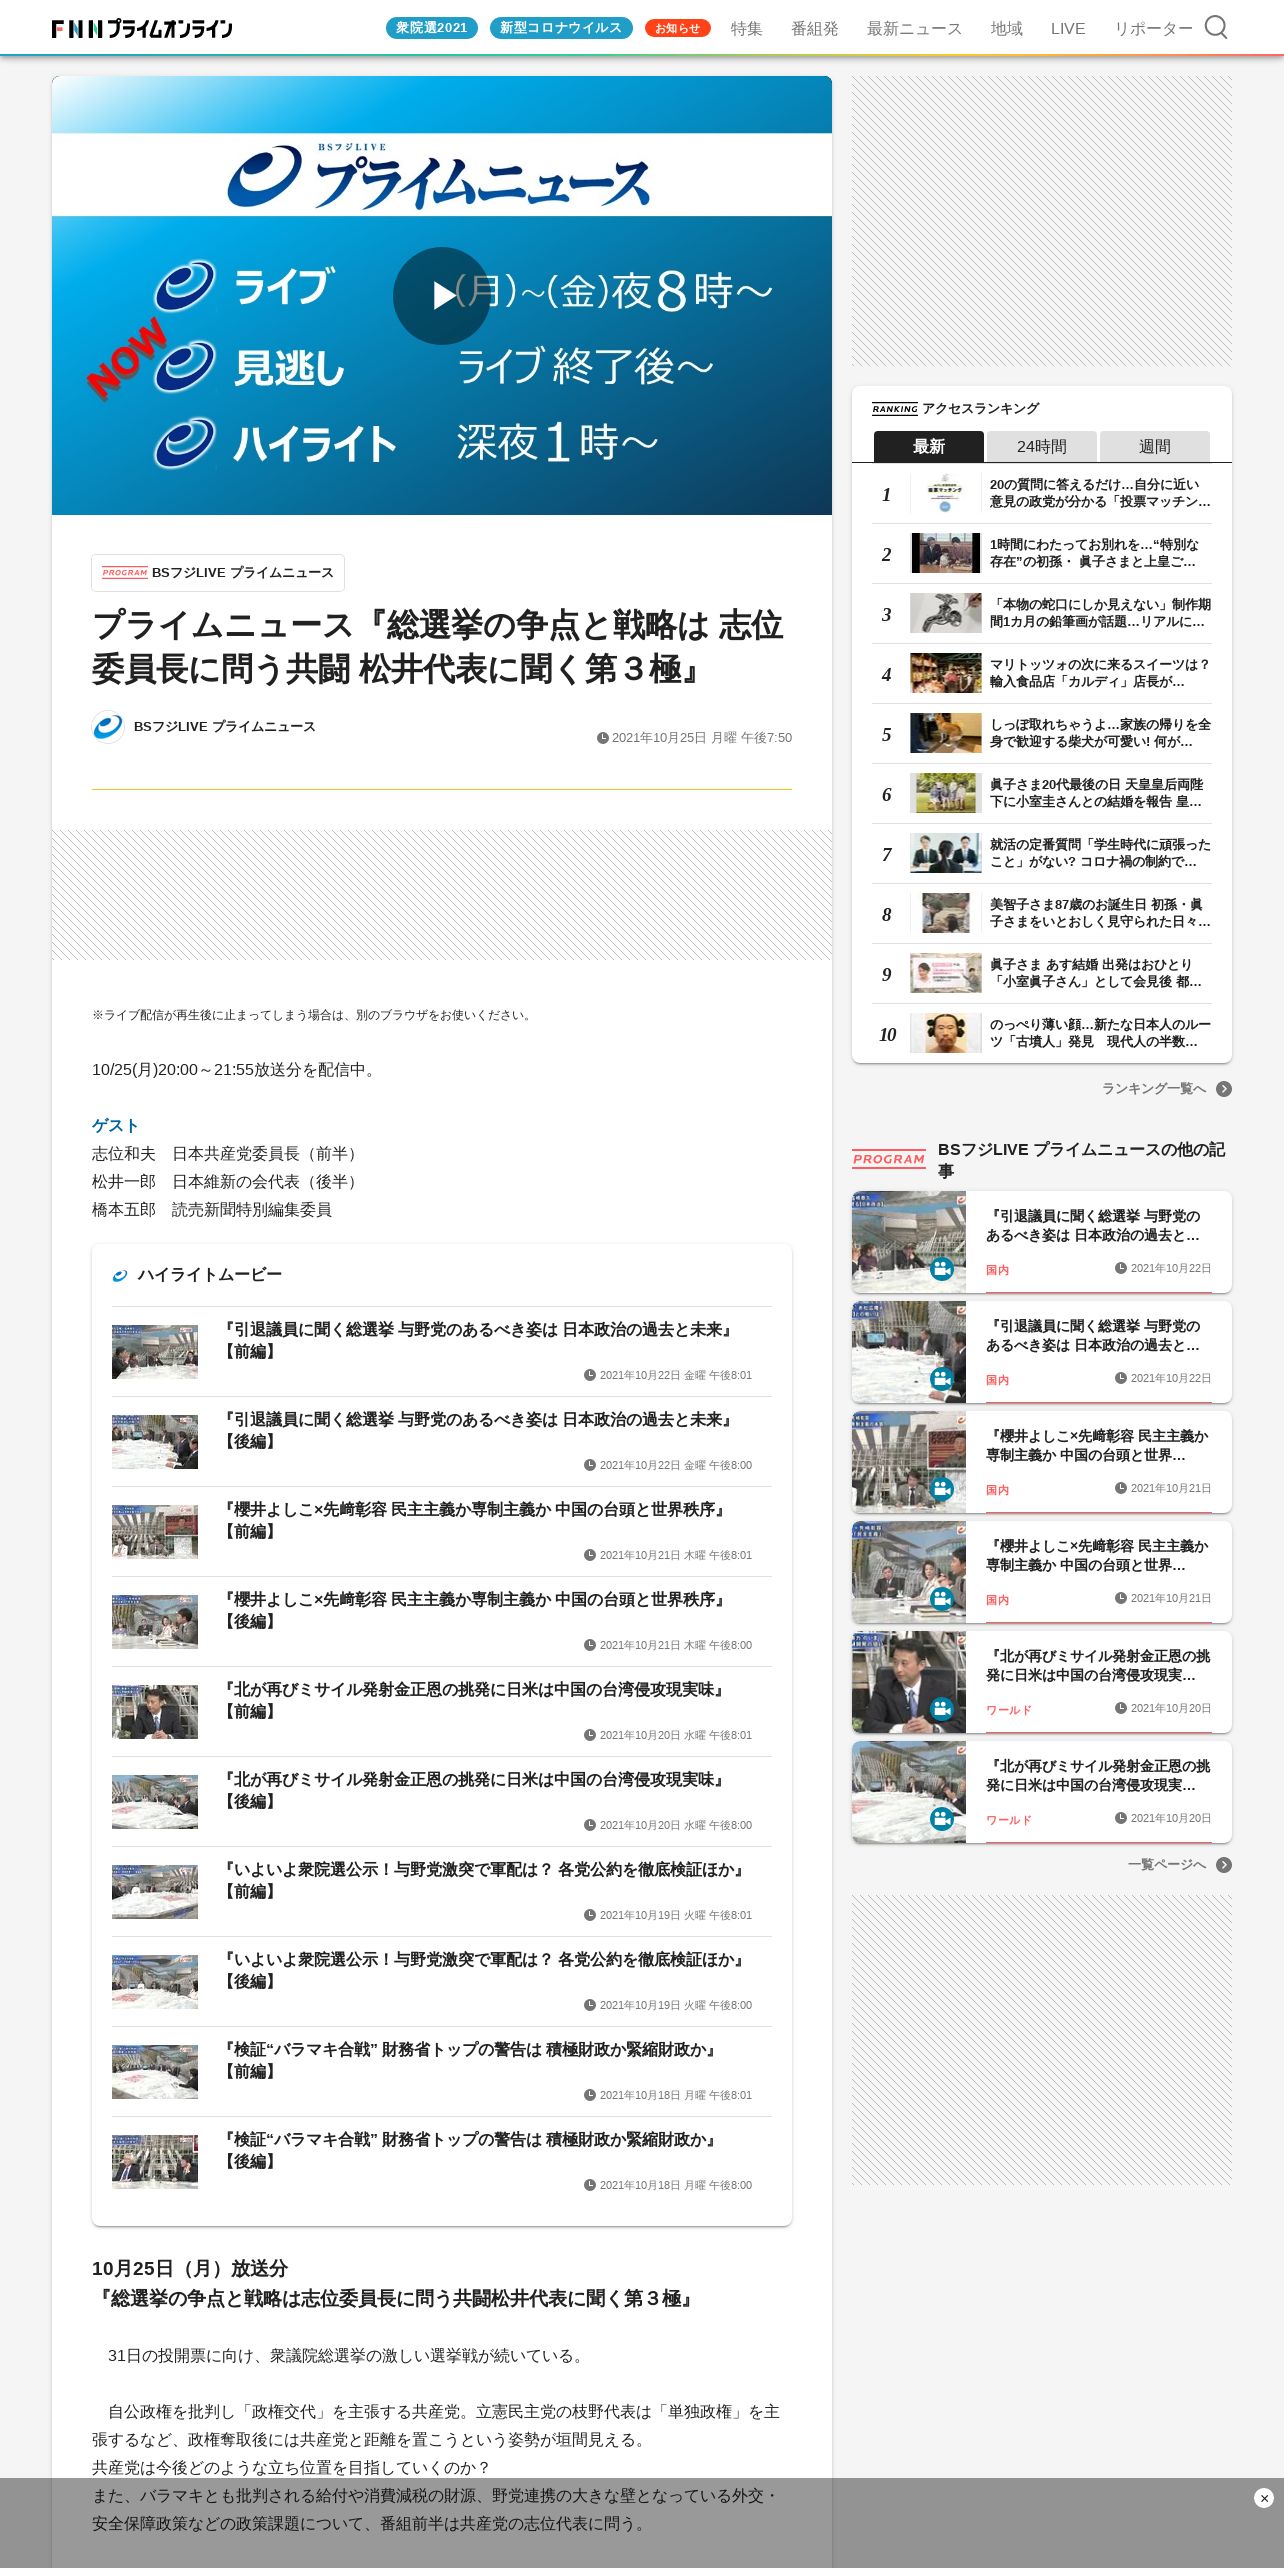Viewport: 1284px width, 2568px height.
Task: Click BSフジLIVE プライムニュース author name
Action: coord(224,727)
